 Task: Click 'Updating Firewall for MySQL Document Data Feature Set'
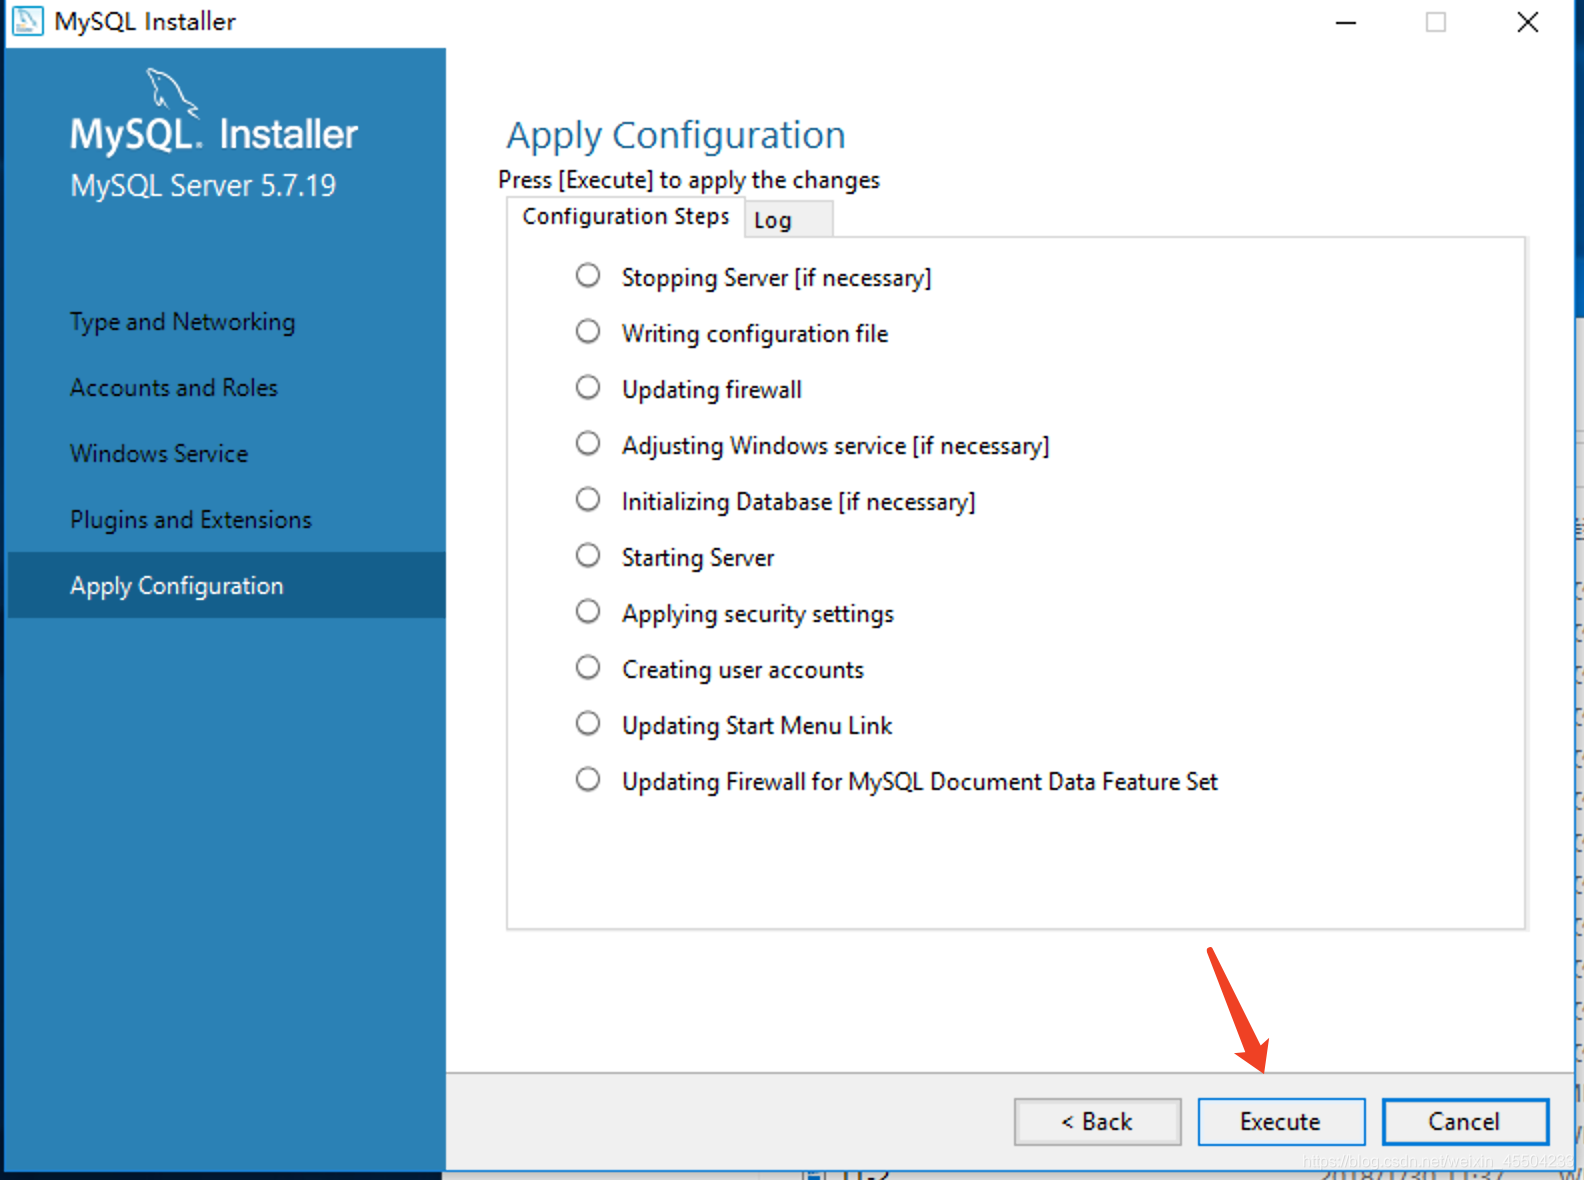point(920,782)
